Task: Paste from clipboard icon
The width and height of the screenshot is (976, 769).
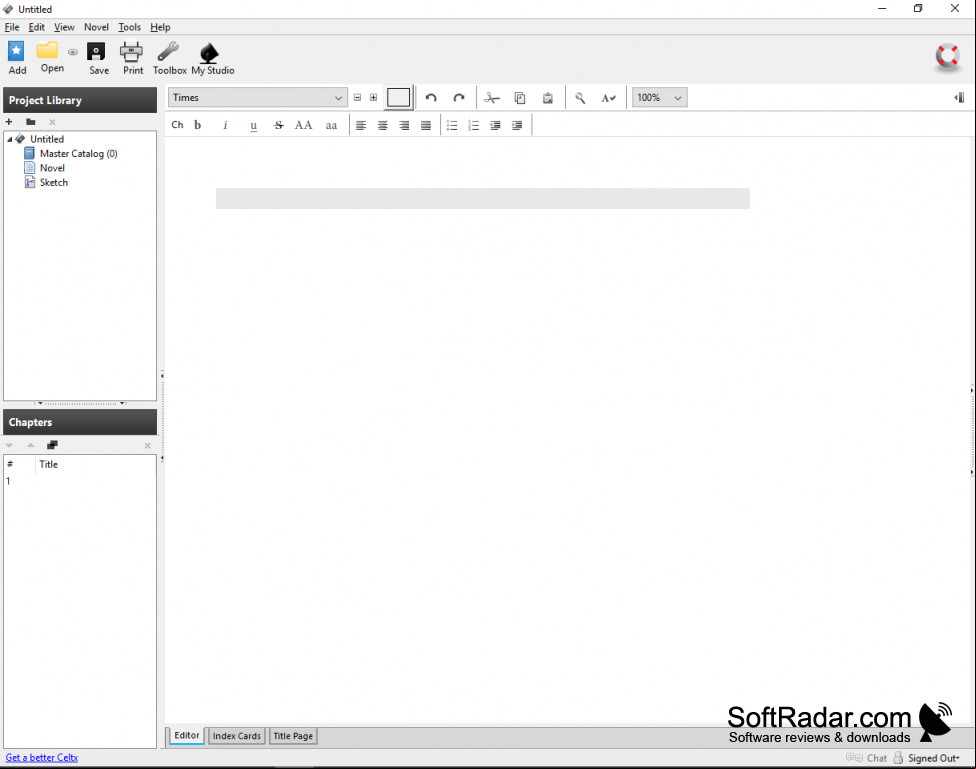Action: coord(548,98)
